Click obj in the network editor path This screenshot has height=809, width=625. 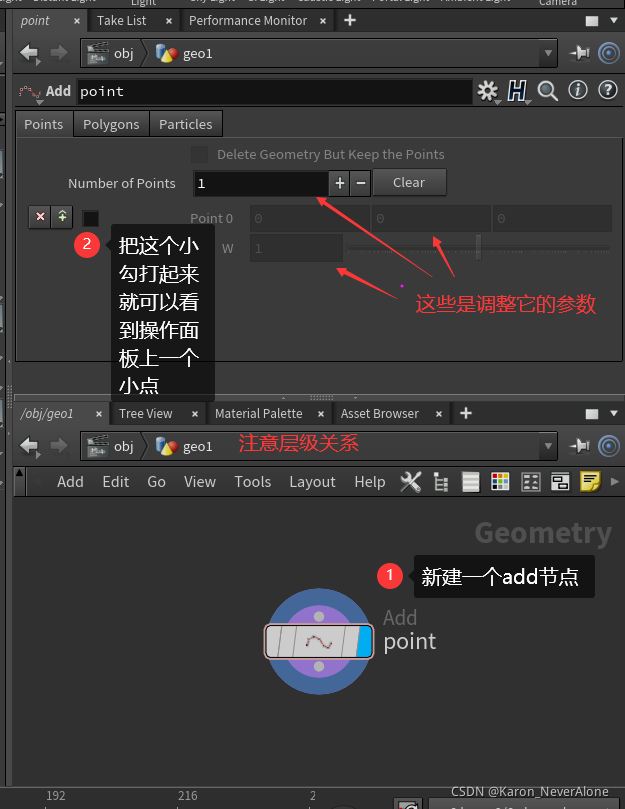[110, 446]
